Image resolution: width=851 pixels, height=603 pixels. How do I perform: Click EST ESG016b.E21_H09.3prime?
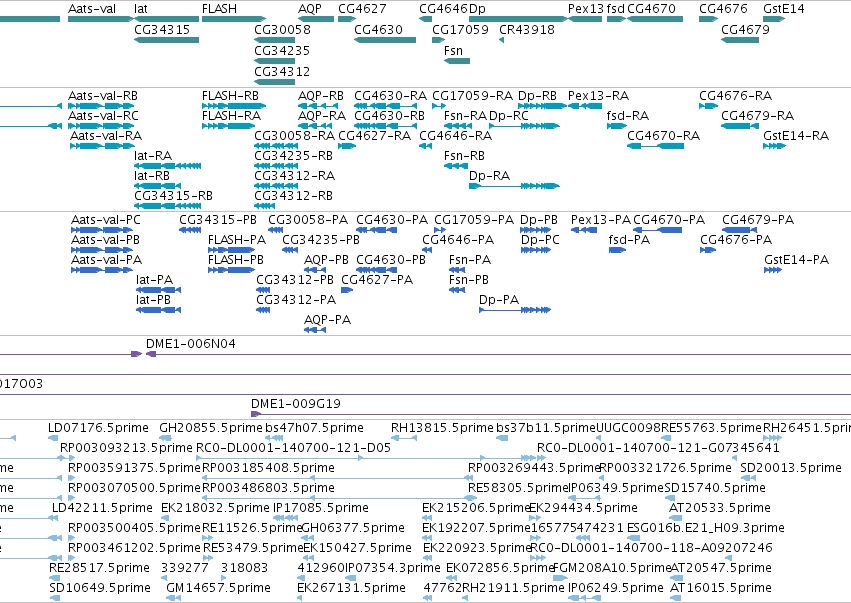[706, 528]
